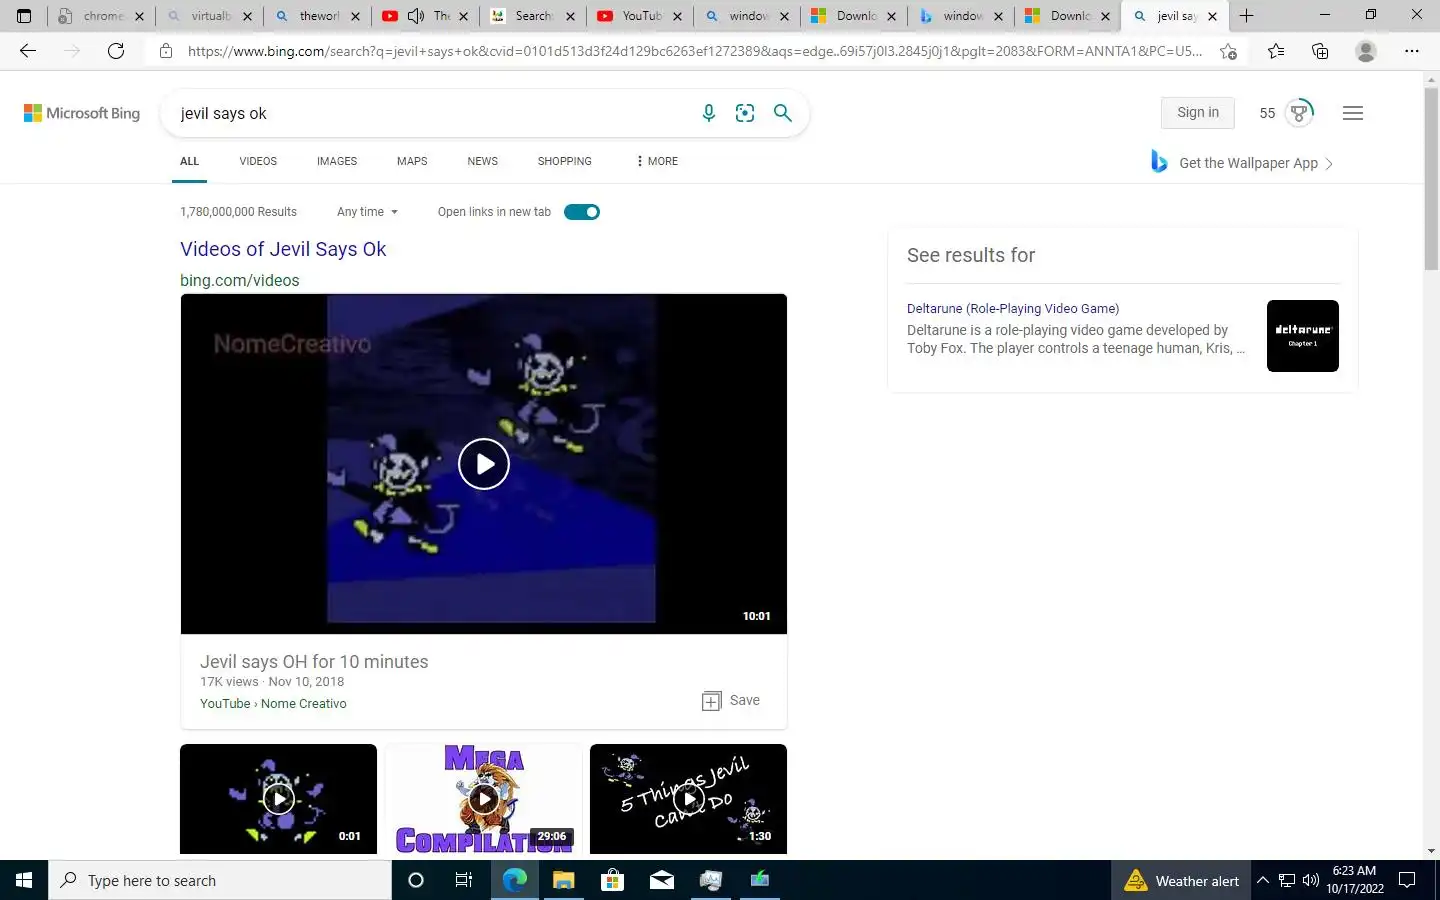Play the 5 Things Jevil Can't Do video
The width and height of the screenshot is (1440, 900).
point(688,799)
